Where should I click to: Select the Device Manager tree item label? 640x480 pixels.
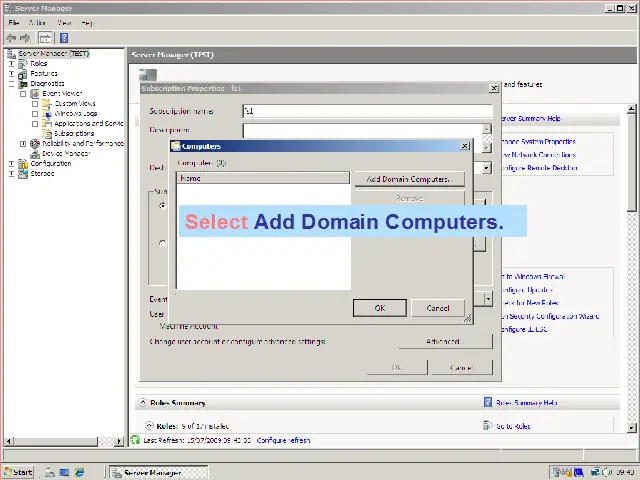(66, 153)
